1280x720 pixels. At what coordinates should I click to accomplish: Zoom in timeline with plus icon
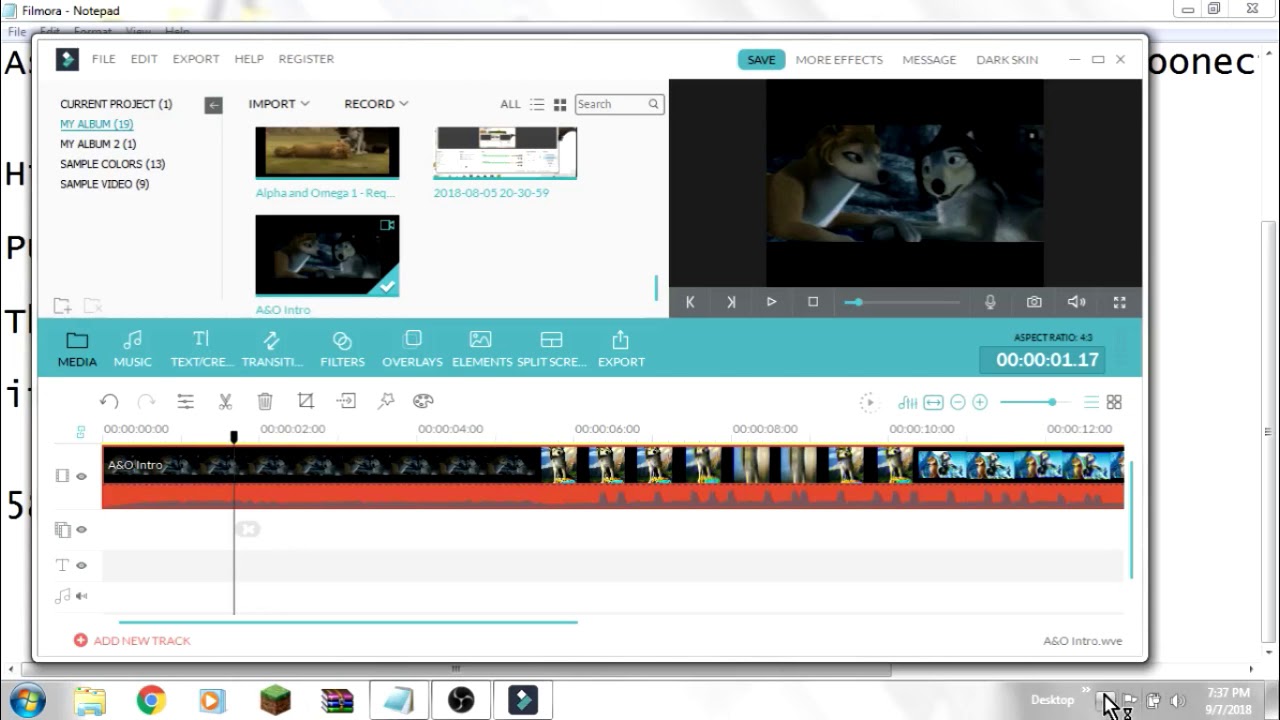980,402
